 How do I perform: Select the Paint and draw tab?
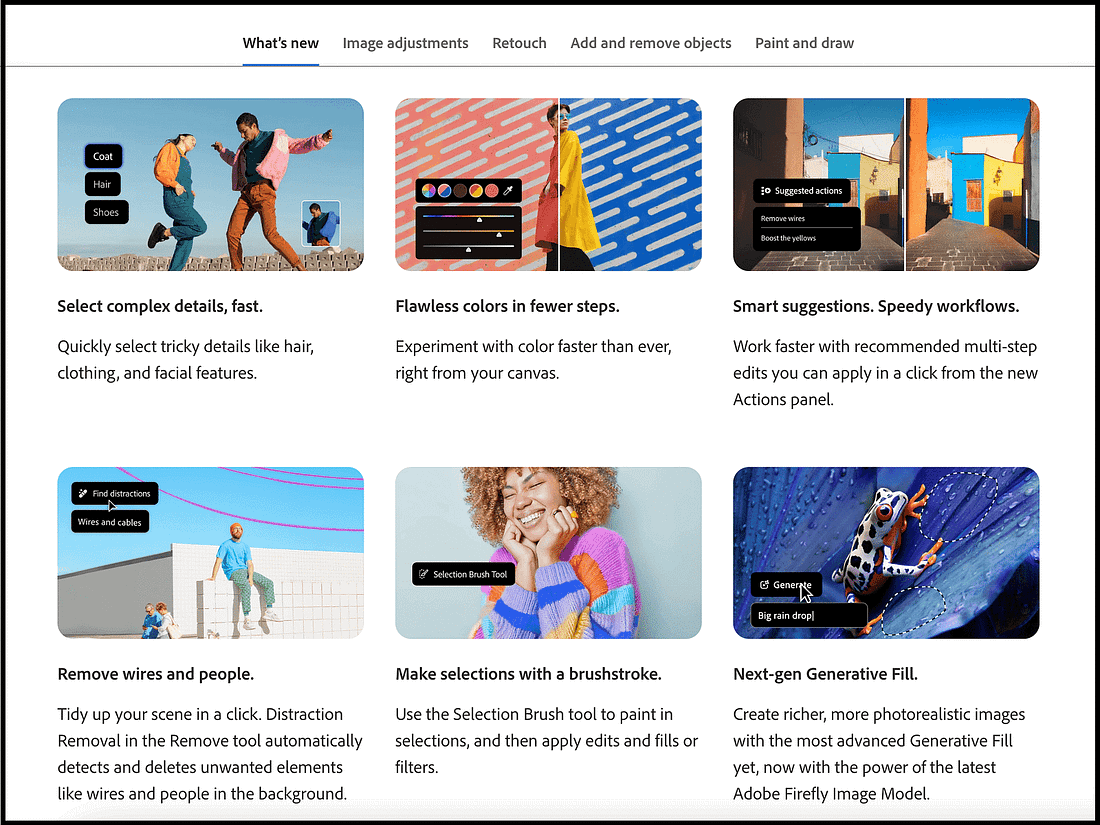click(805, 43)
